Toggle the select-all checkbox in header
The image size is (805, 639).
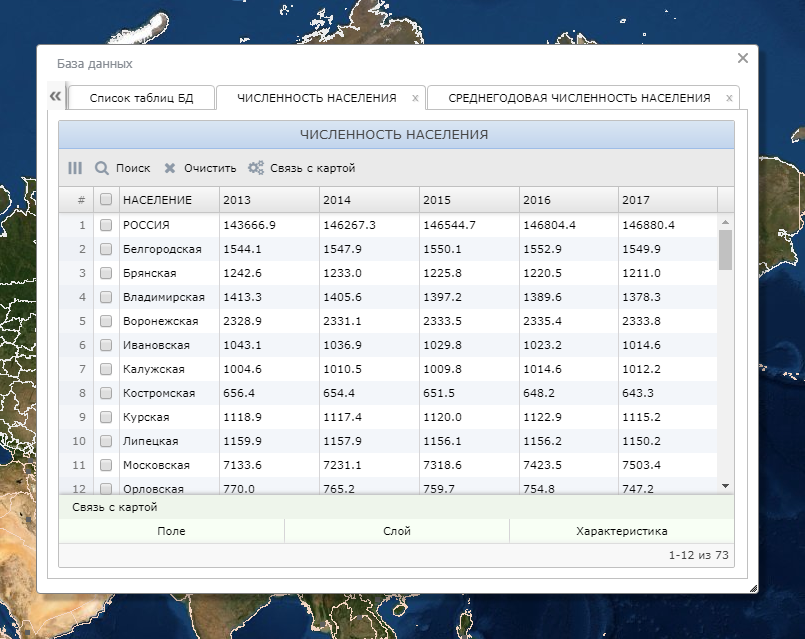[x=106, y=200]
